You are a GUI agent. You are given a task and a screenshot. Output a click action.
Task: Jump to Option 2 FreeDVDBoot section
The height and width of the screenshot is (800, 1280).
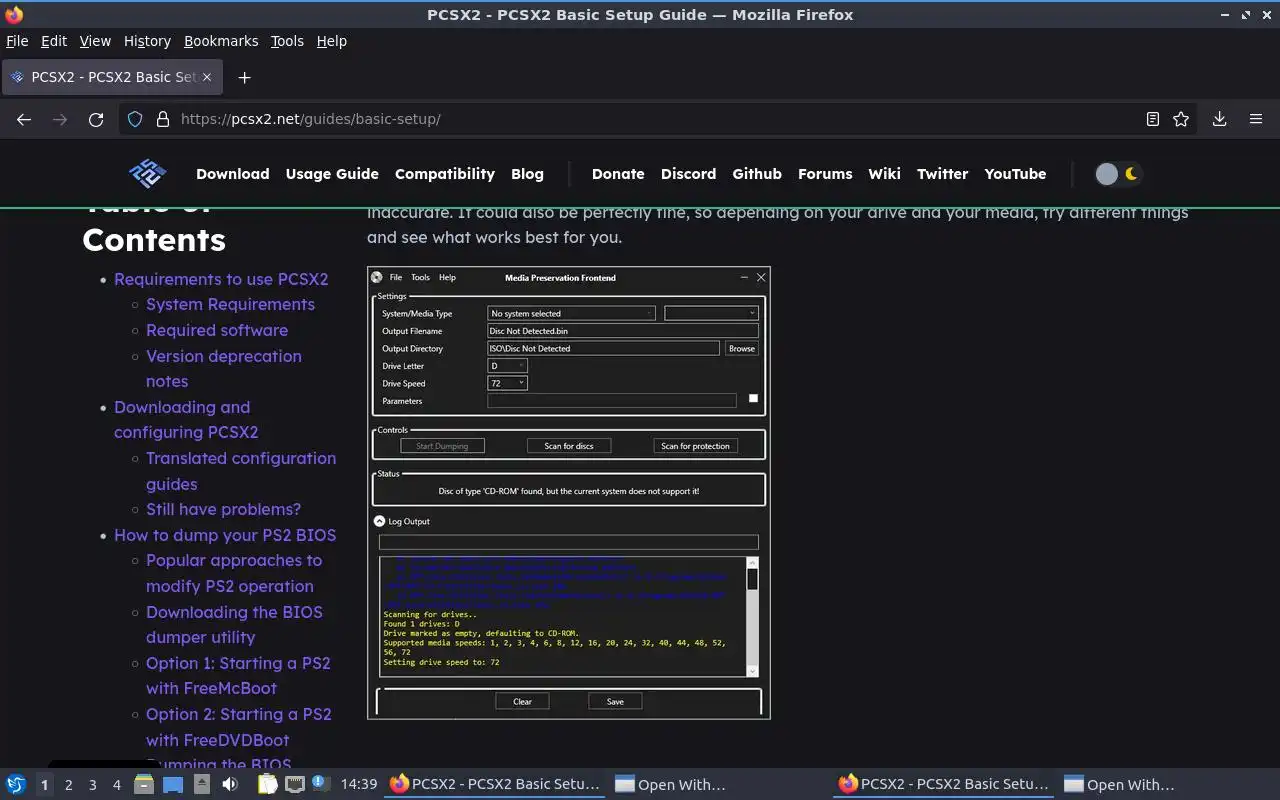(238, 727)
